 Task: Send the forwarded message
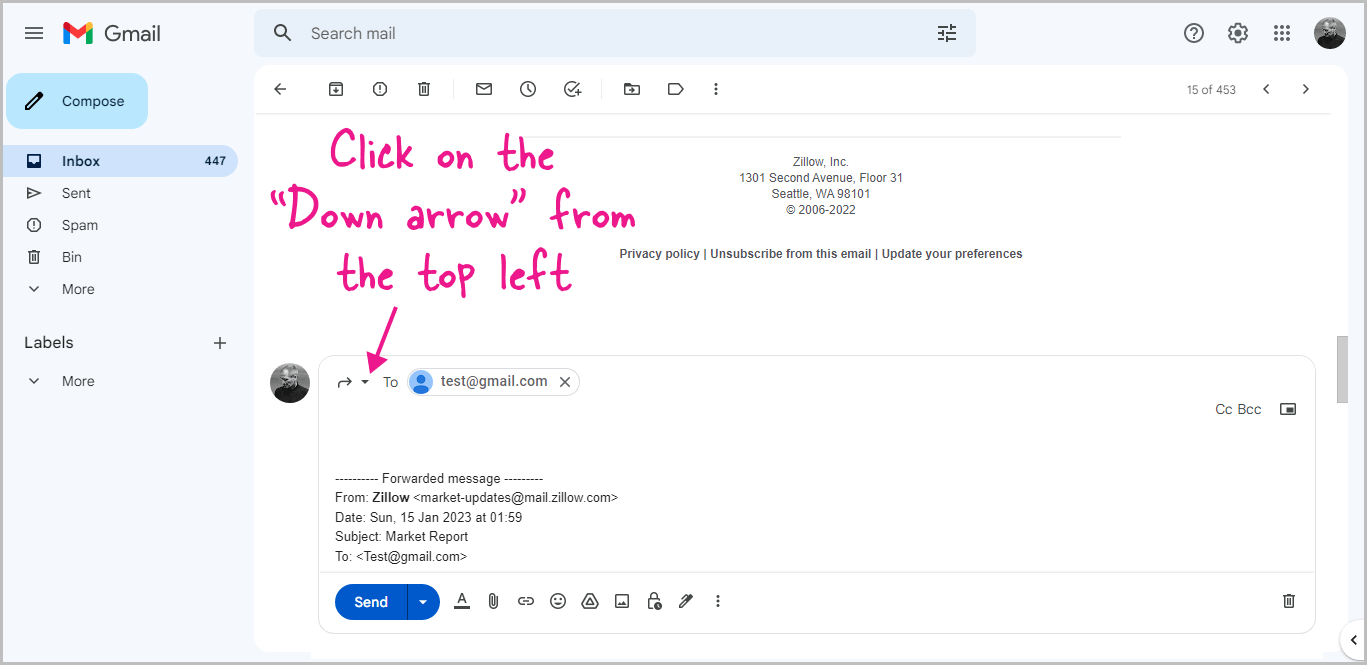[x=369, y=601]
